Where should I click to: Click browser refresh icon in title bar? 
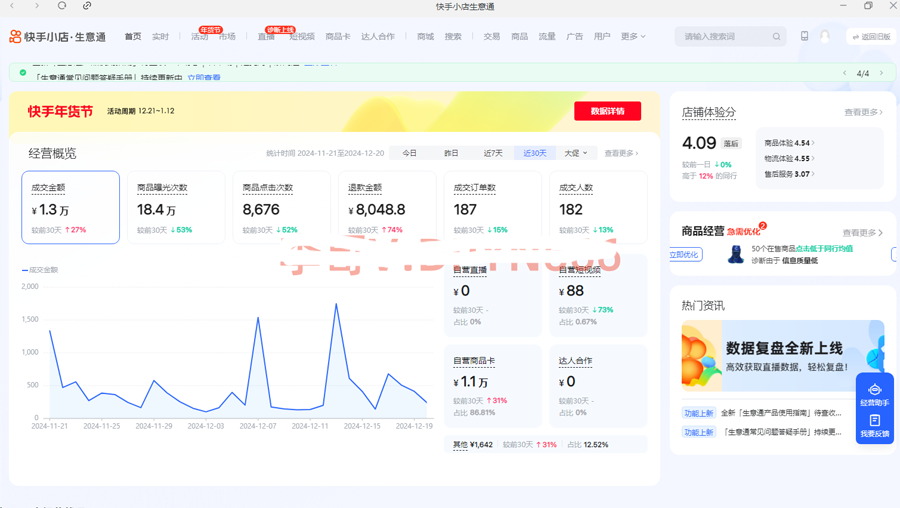62,6
